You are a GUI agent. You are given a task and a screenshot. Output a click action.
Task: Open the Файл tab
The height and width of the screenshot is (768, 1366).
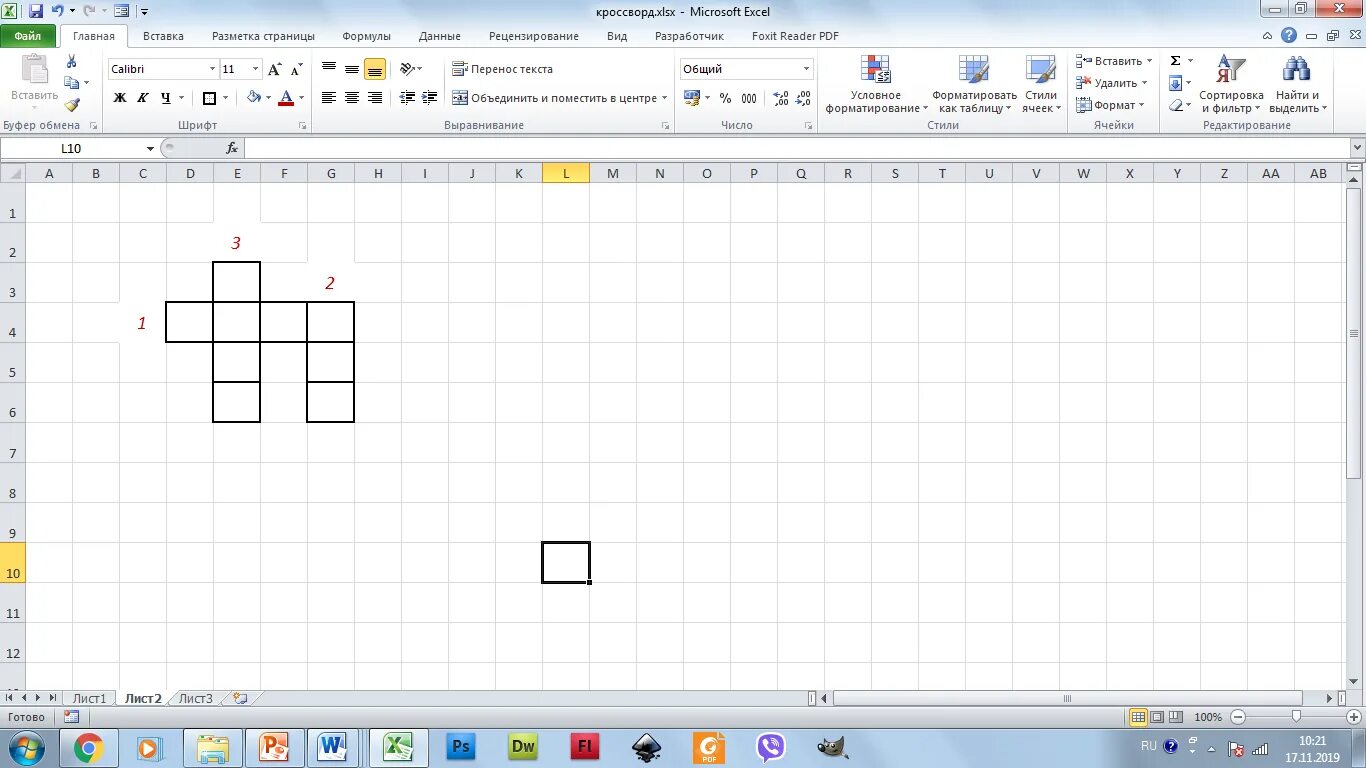28,36
